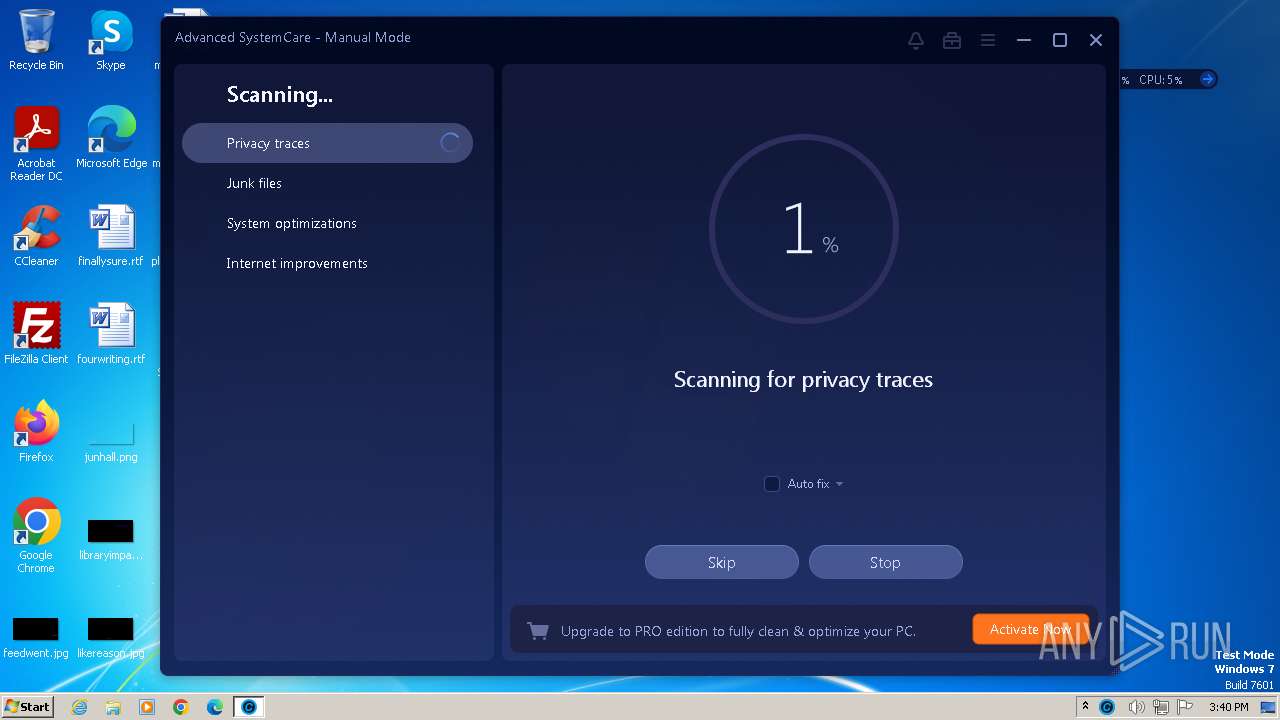Open the Windows Start menu

27,707
